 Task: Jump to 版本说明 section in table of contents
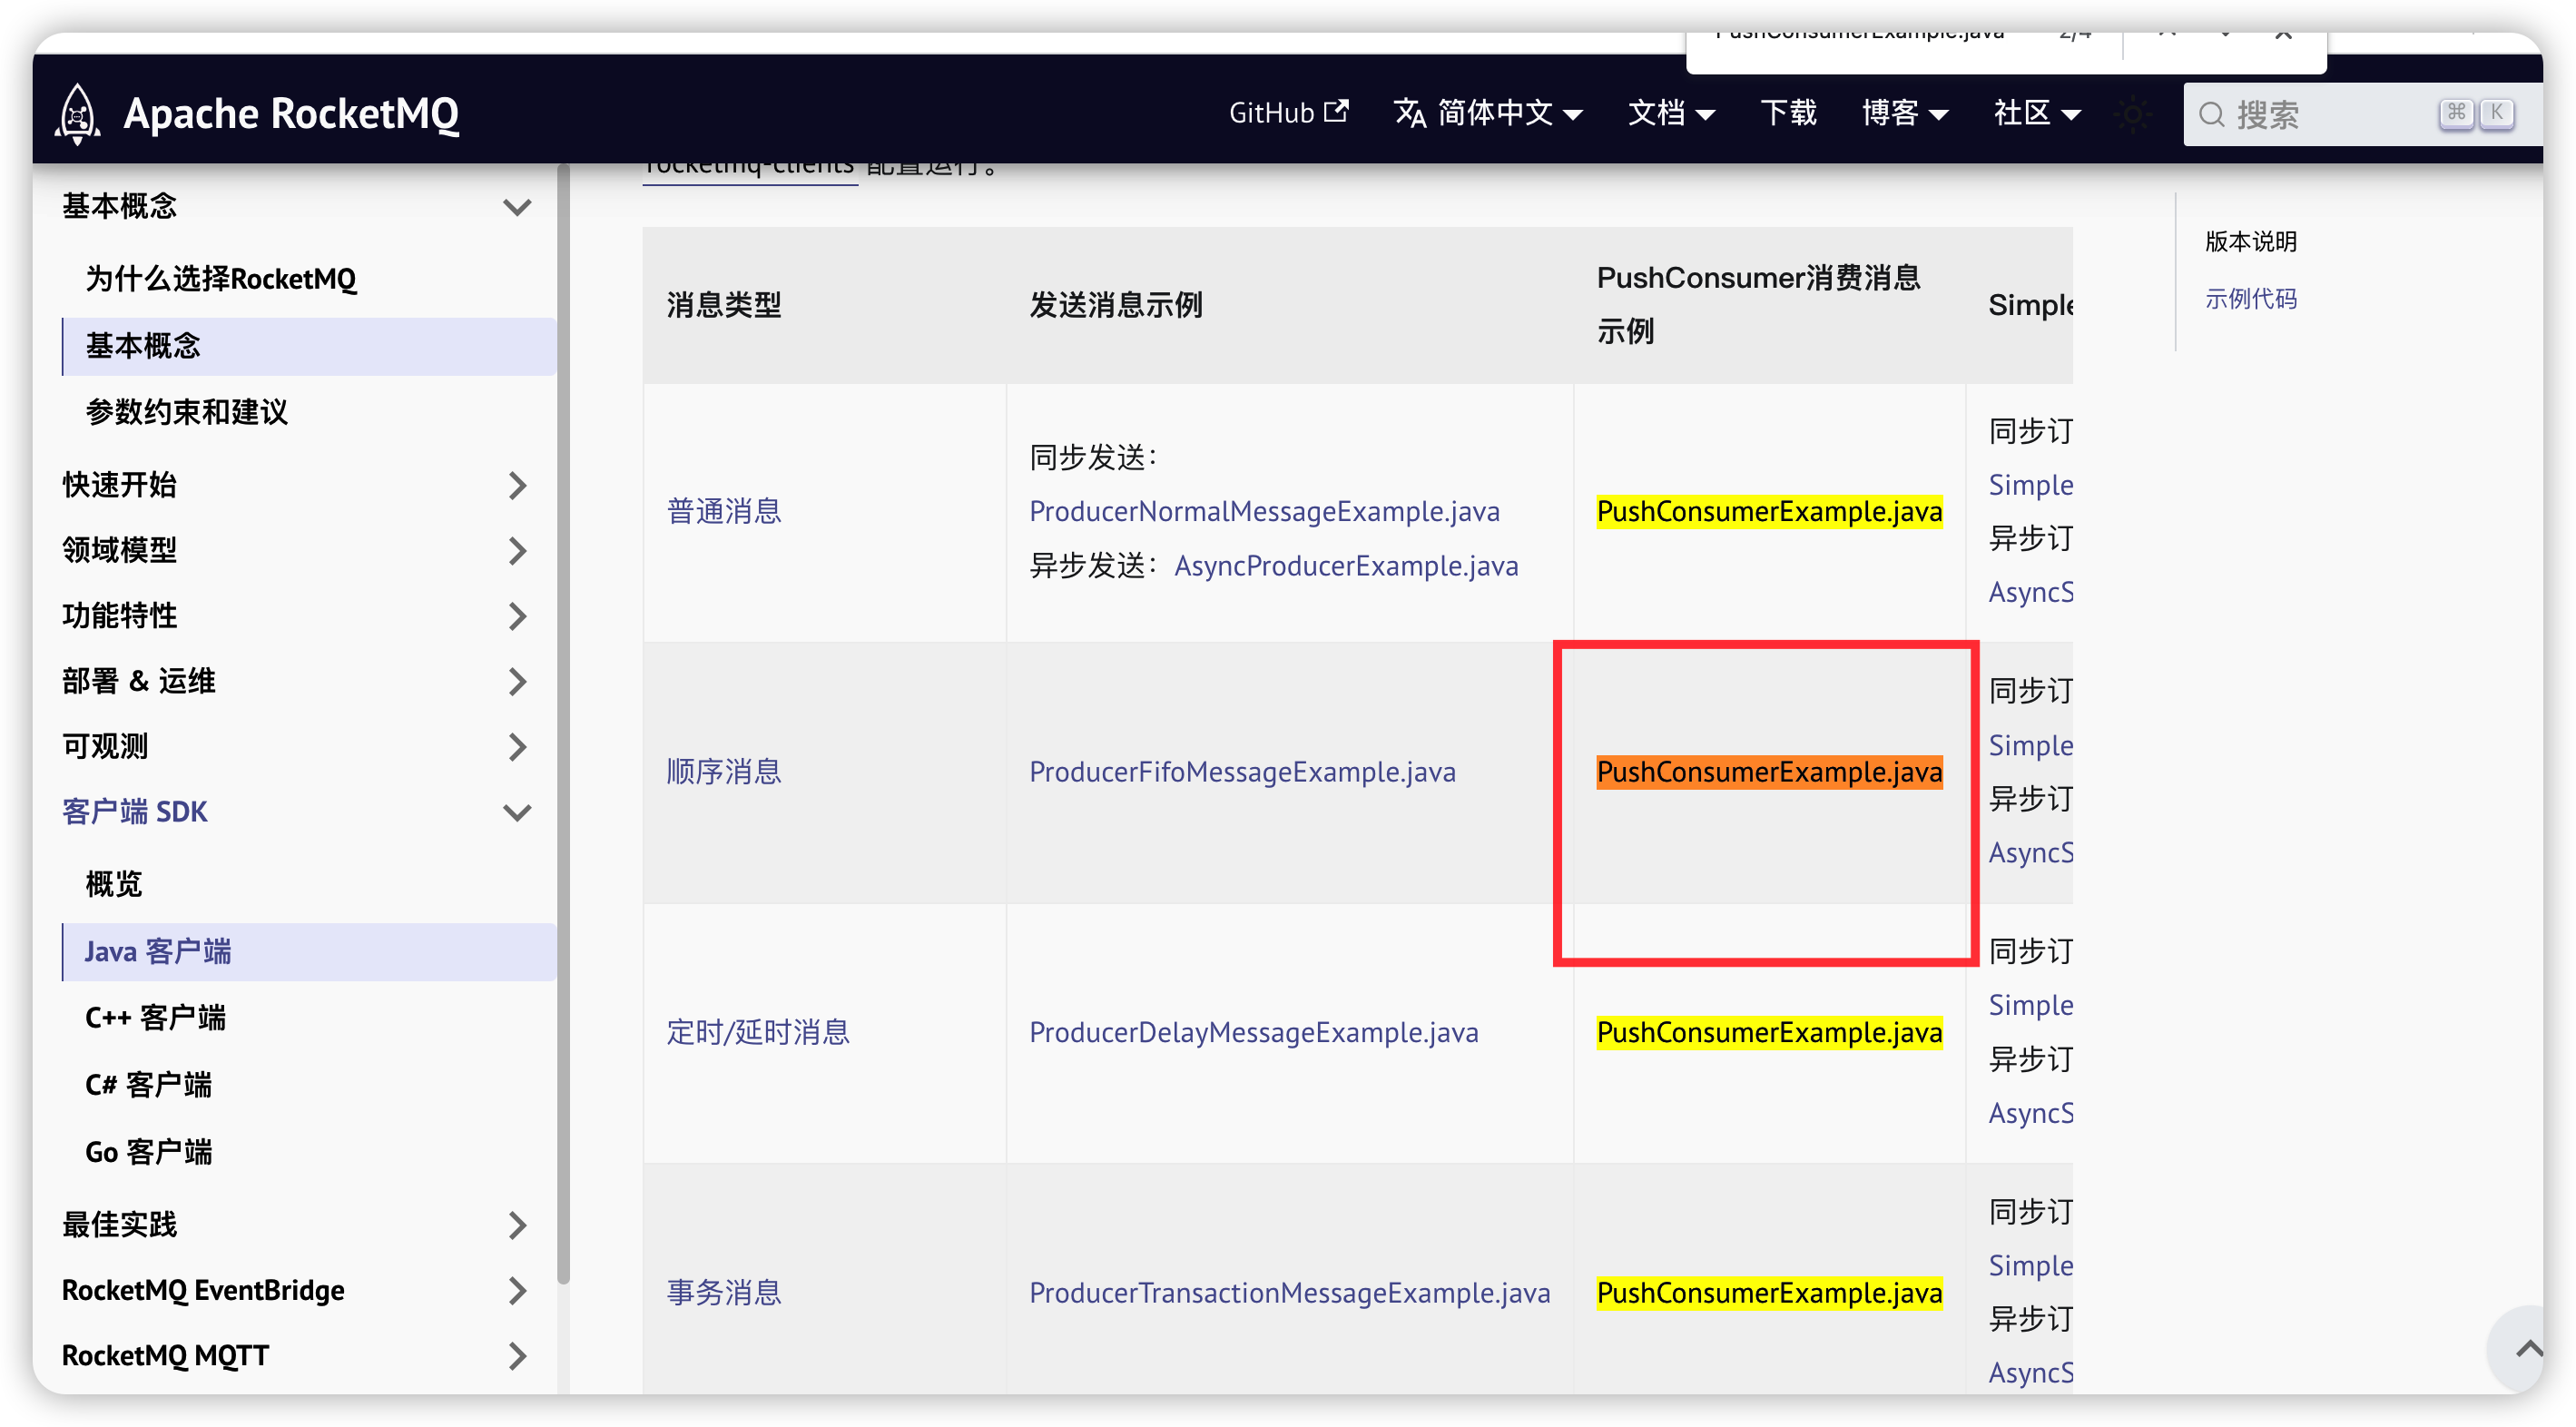pos(2250,241)
